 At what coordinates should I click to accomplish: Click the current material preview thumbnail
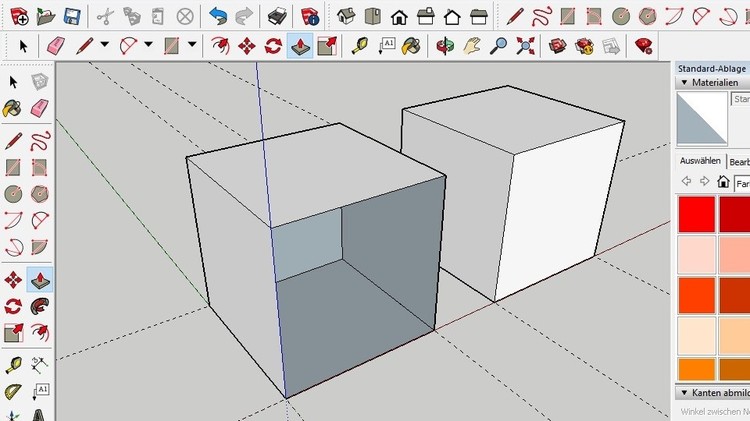pos(702,118)
